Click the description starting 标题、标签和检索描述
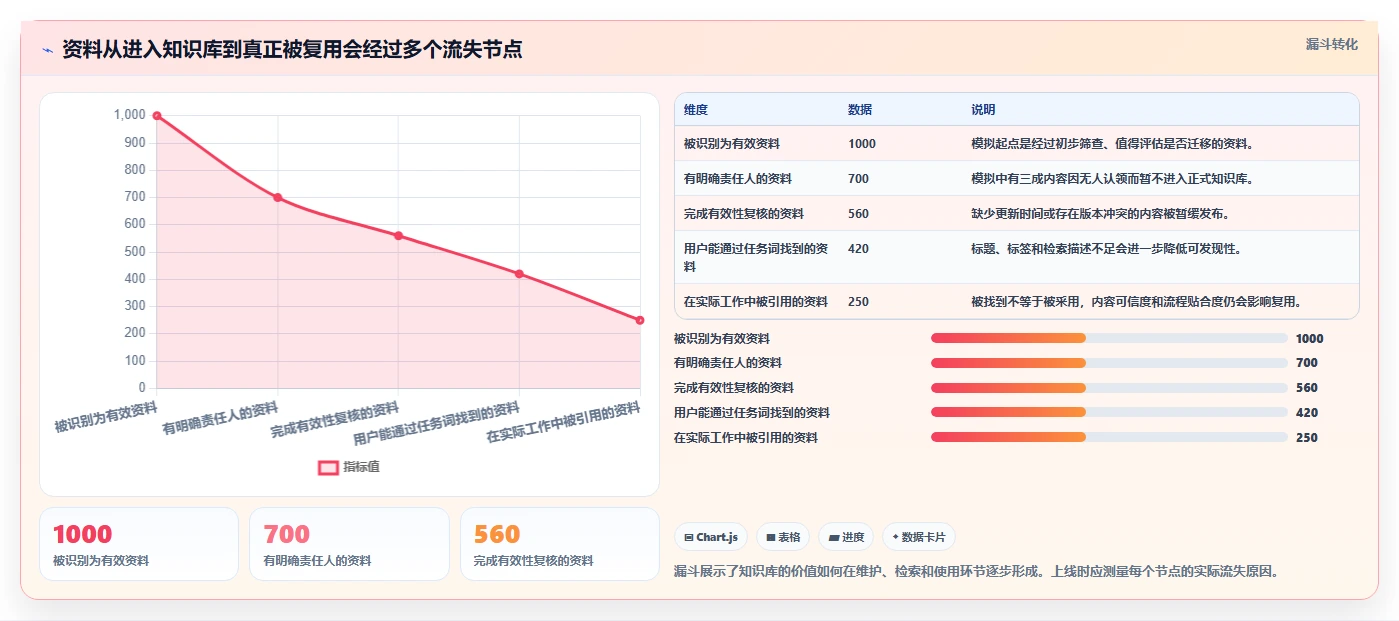This screenshot has width=1399, height=621. tap(1106, 249)
